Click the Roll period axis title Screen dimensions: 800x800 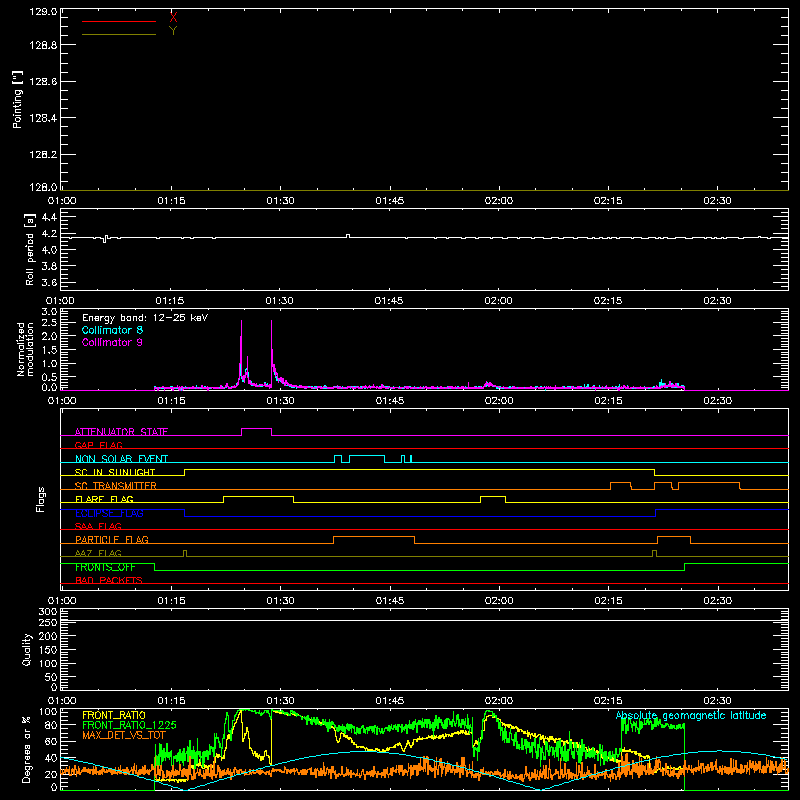pos(30,249)
